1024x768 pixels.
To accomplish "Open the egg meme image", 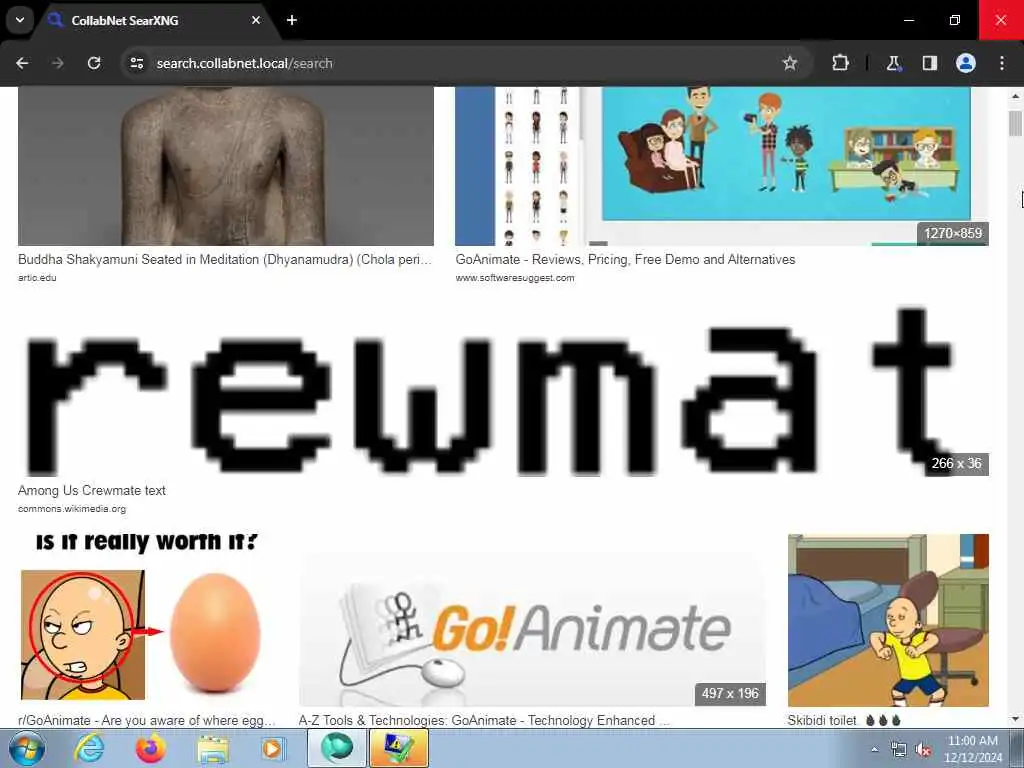I will pos(148,620).
